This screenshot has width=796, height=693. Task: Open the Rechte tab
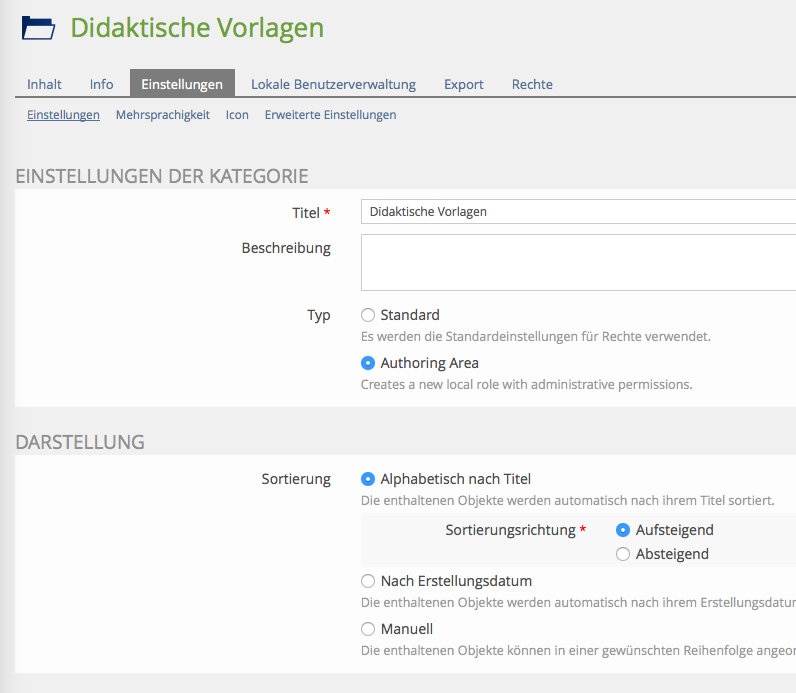[x=532, y=84]
